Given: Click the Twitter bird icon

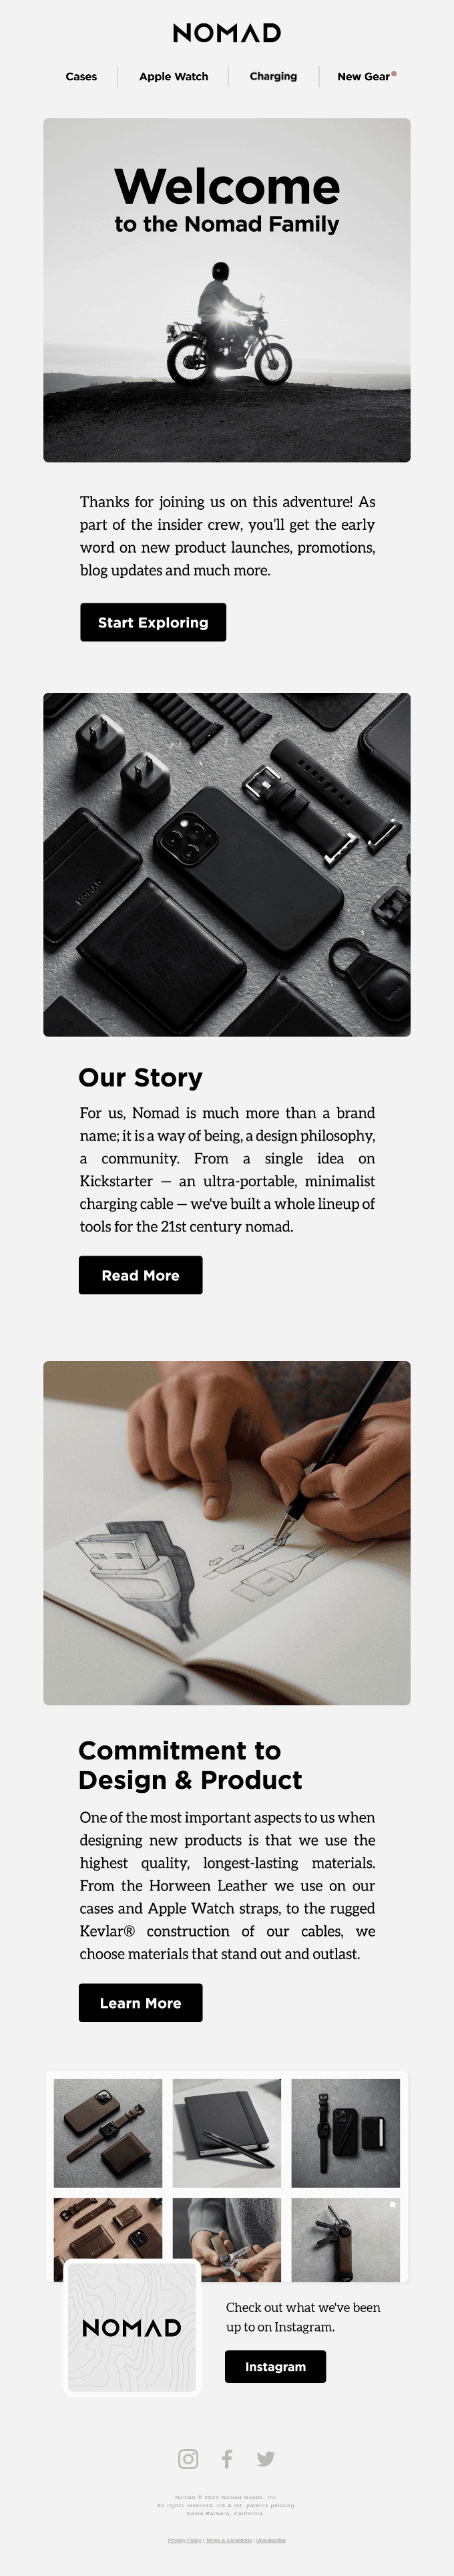Looking at the screenshot, I should (265, 2458).
